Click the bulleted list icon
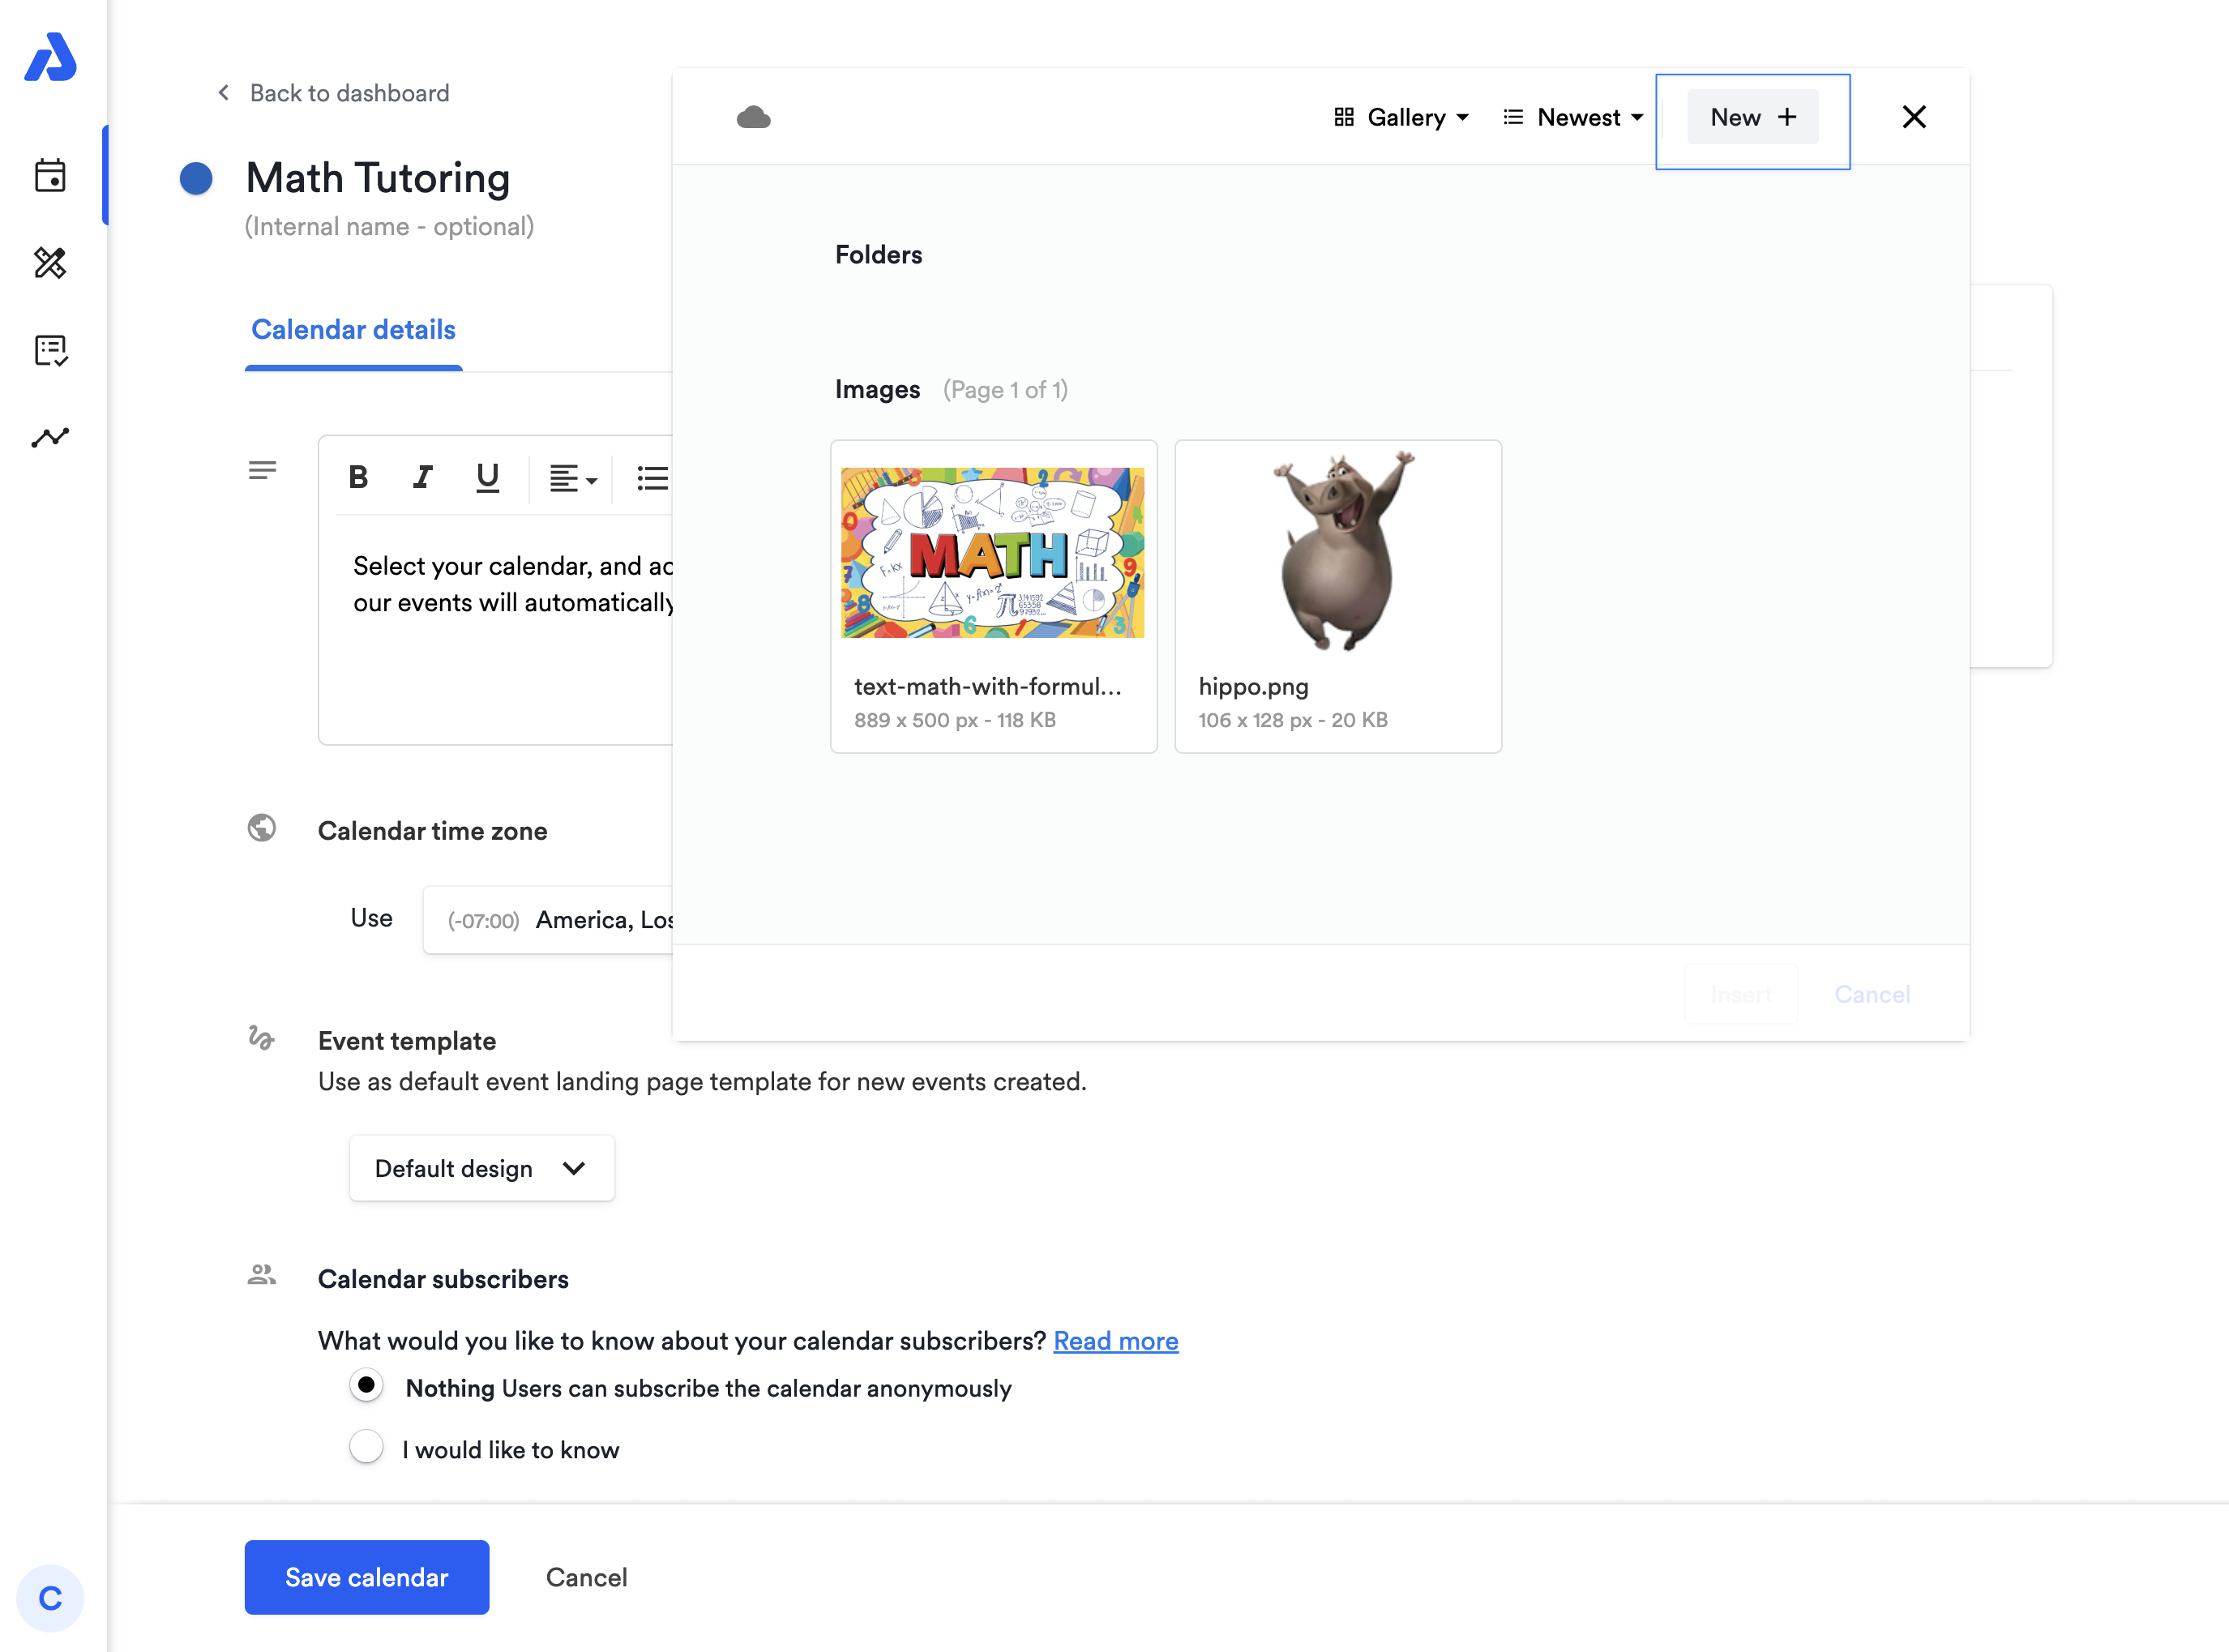Viewport: 2229px width, 1652px height. (652, 478)
